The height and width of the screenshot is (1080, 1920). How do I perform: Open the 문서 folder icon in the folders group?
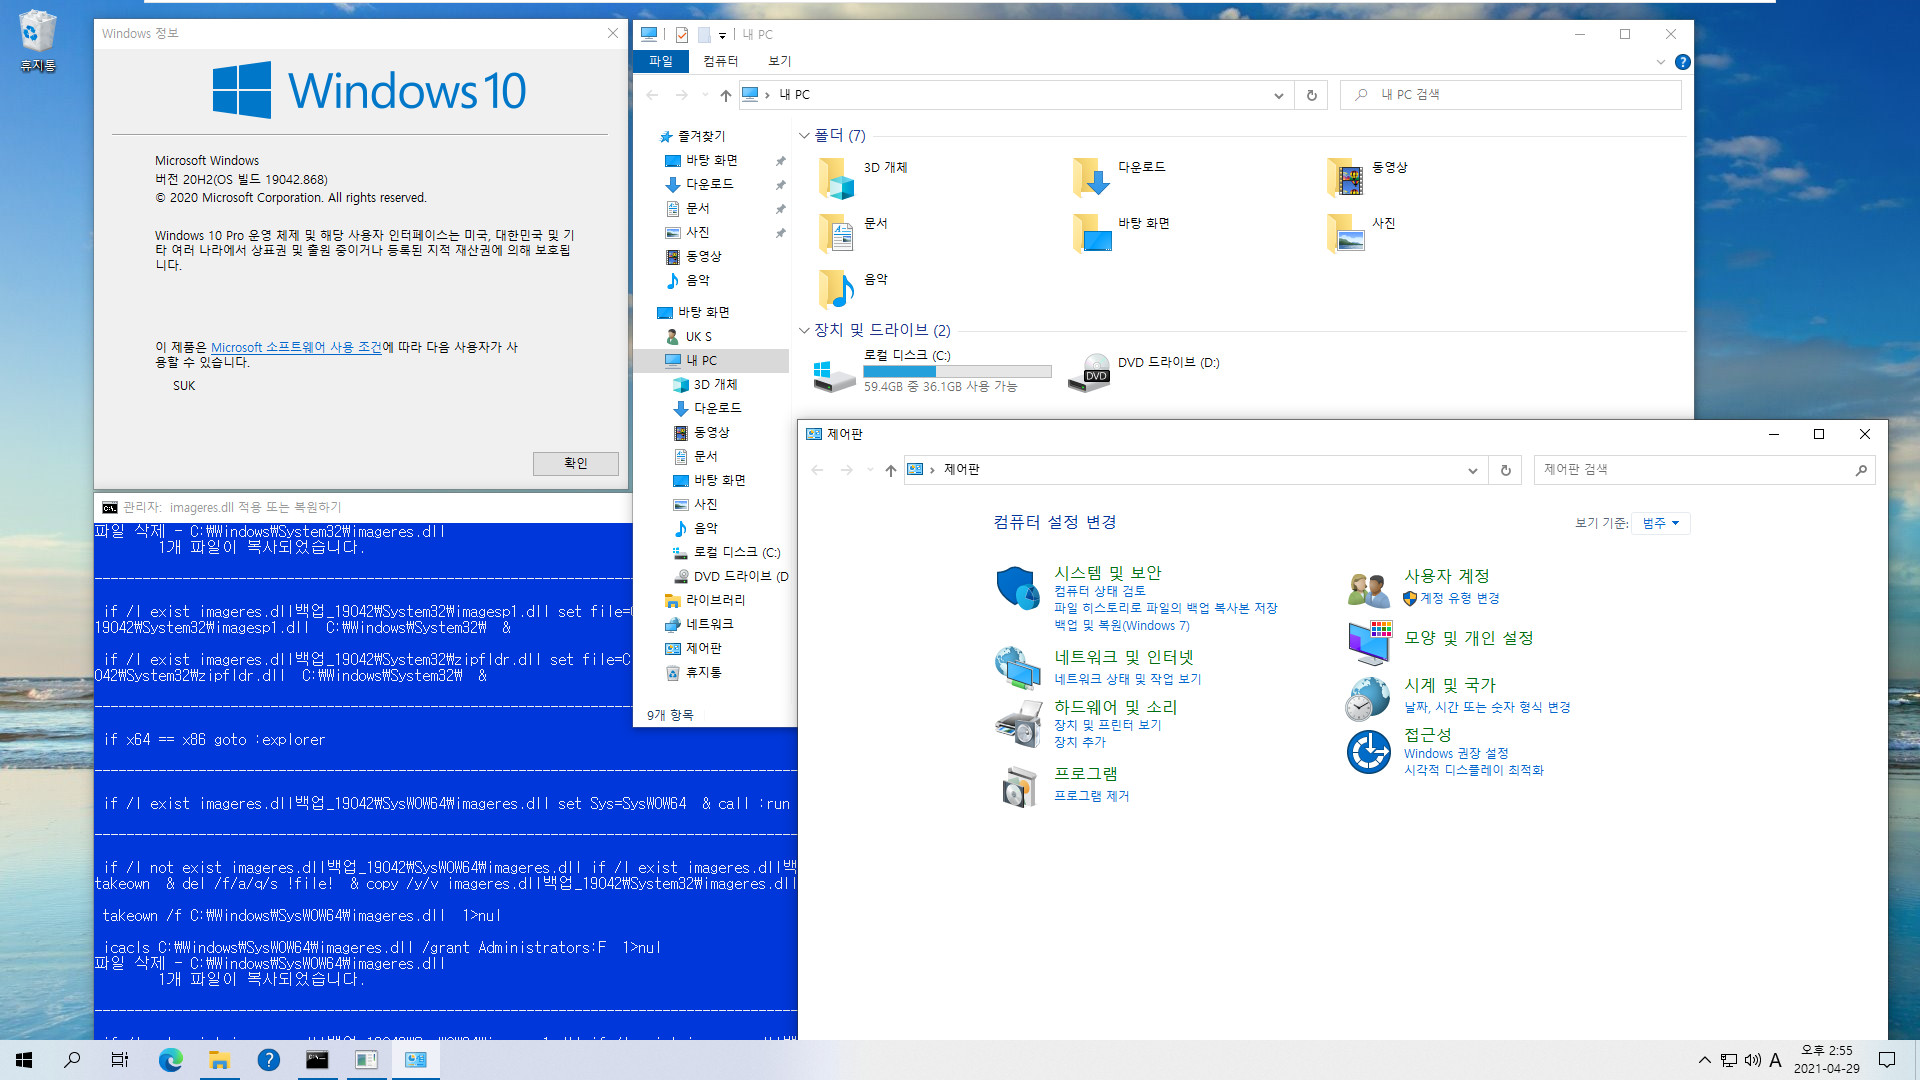tap(836, 233)
